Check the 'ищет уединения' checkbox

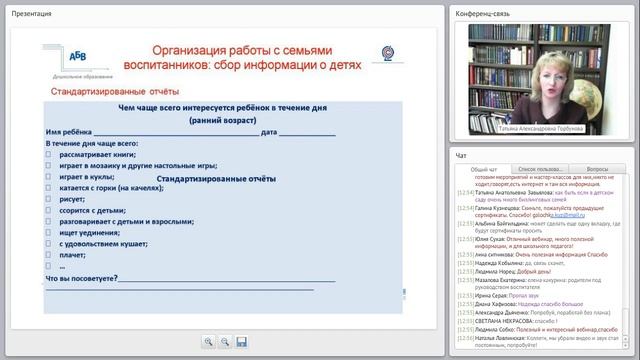[48, 232]
